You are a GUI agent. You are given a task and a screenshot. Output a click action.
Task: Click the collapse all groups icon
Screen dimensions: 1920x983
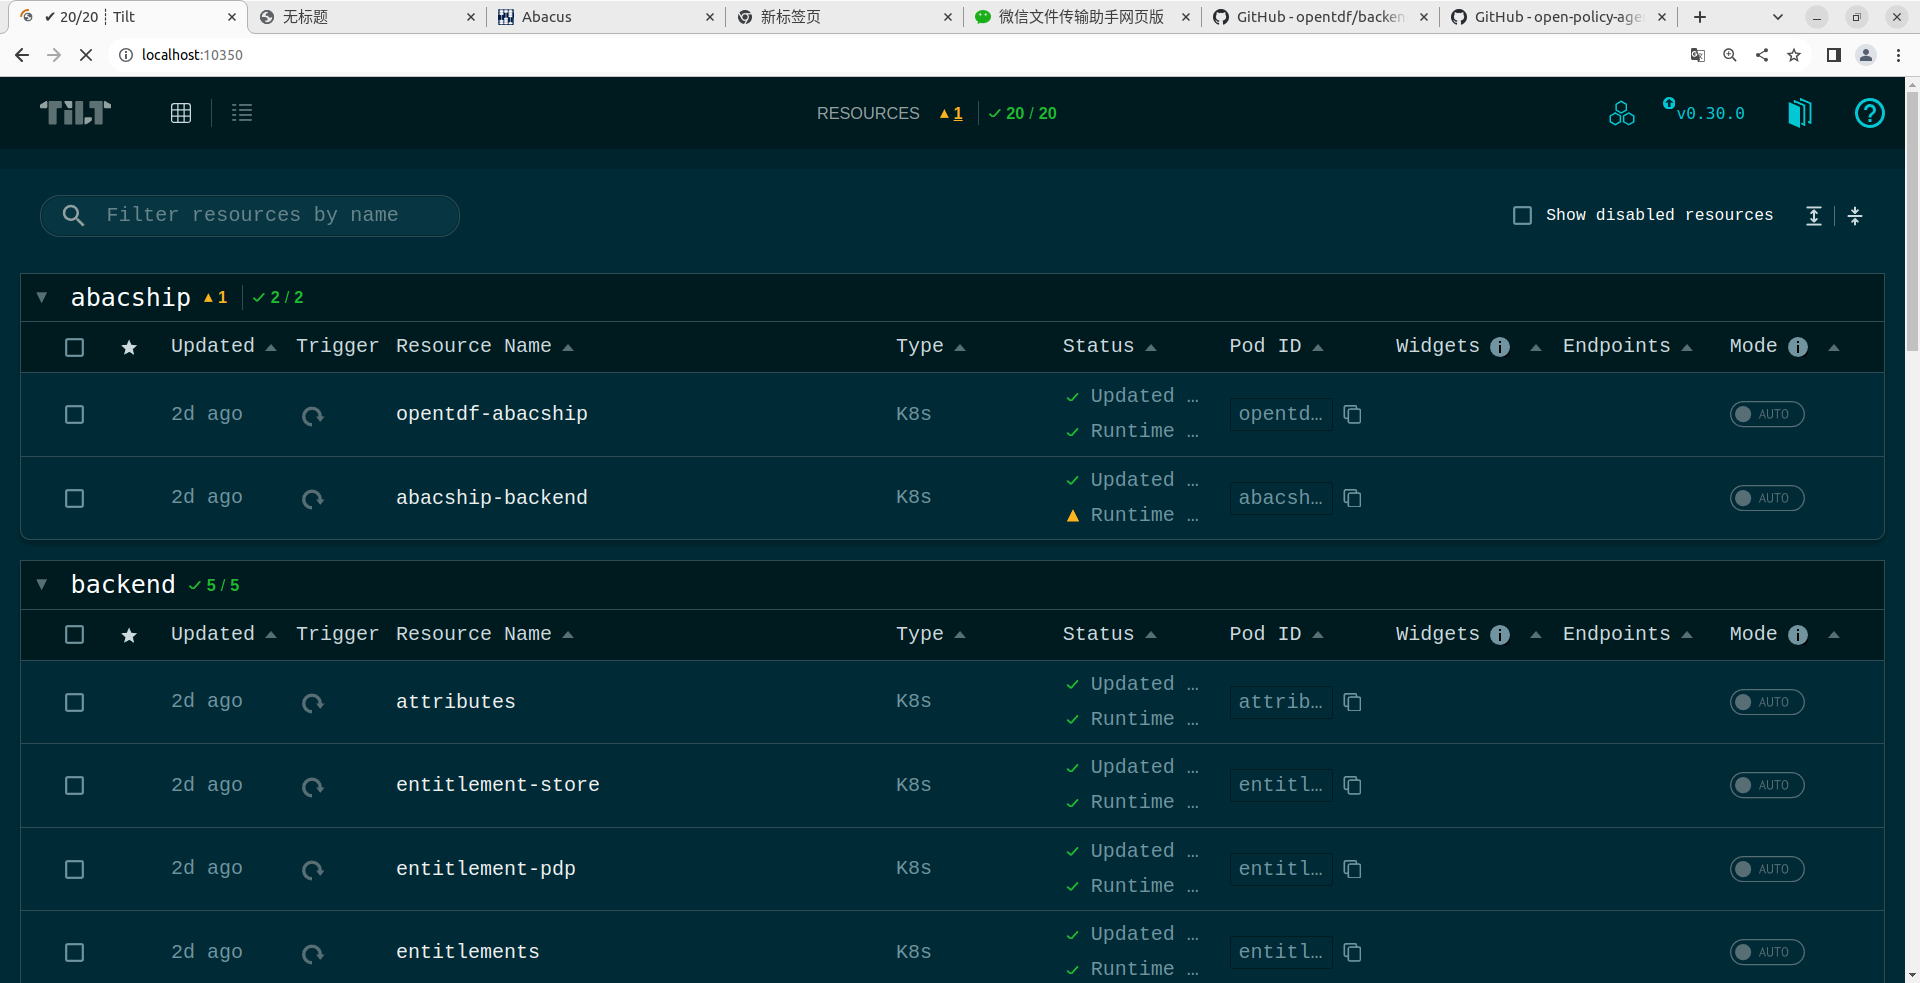click(1855, 216)
